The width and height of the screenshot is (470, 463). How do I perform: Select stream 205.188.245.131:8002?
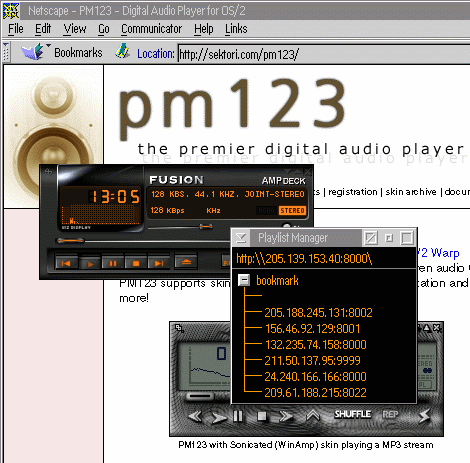318,313
